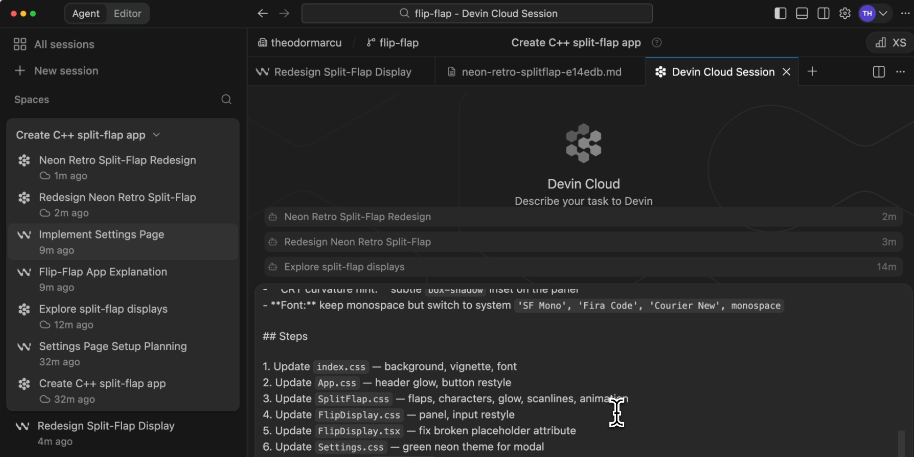Click Settings.css code label

pyautogui.click(x=351, y=447)
